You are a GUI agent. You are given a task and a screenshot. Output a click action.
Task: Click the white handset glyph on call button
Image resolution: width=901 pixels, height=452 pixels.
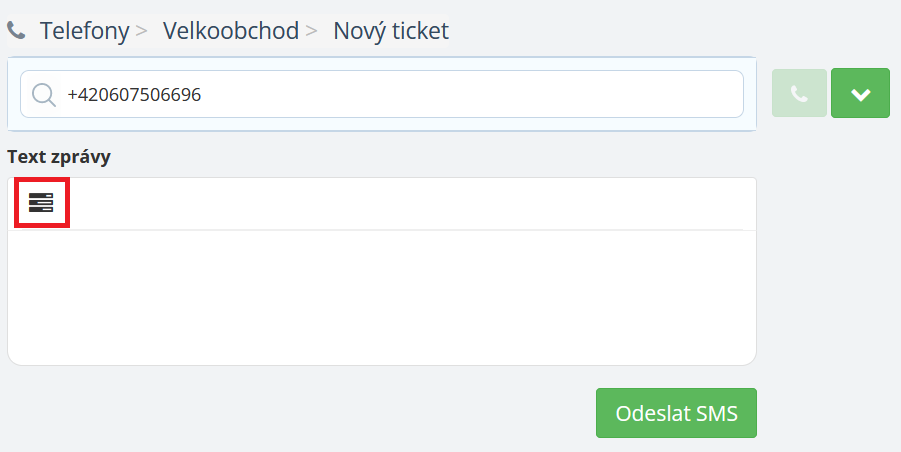click(x=799, y=94)
